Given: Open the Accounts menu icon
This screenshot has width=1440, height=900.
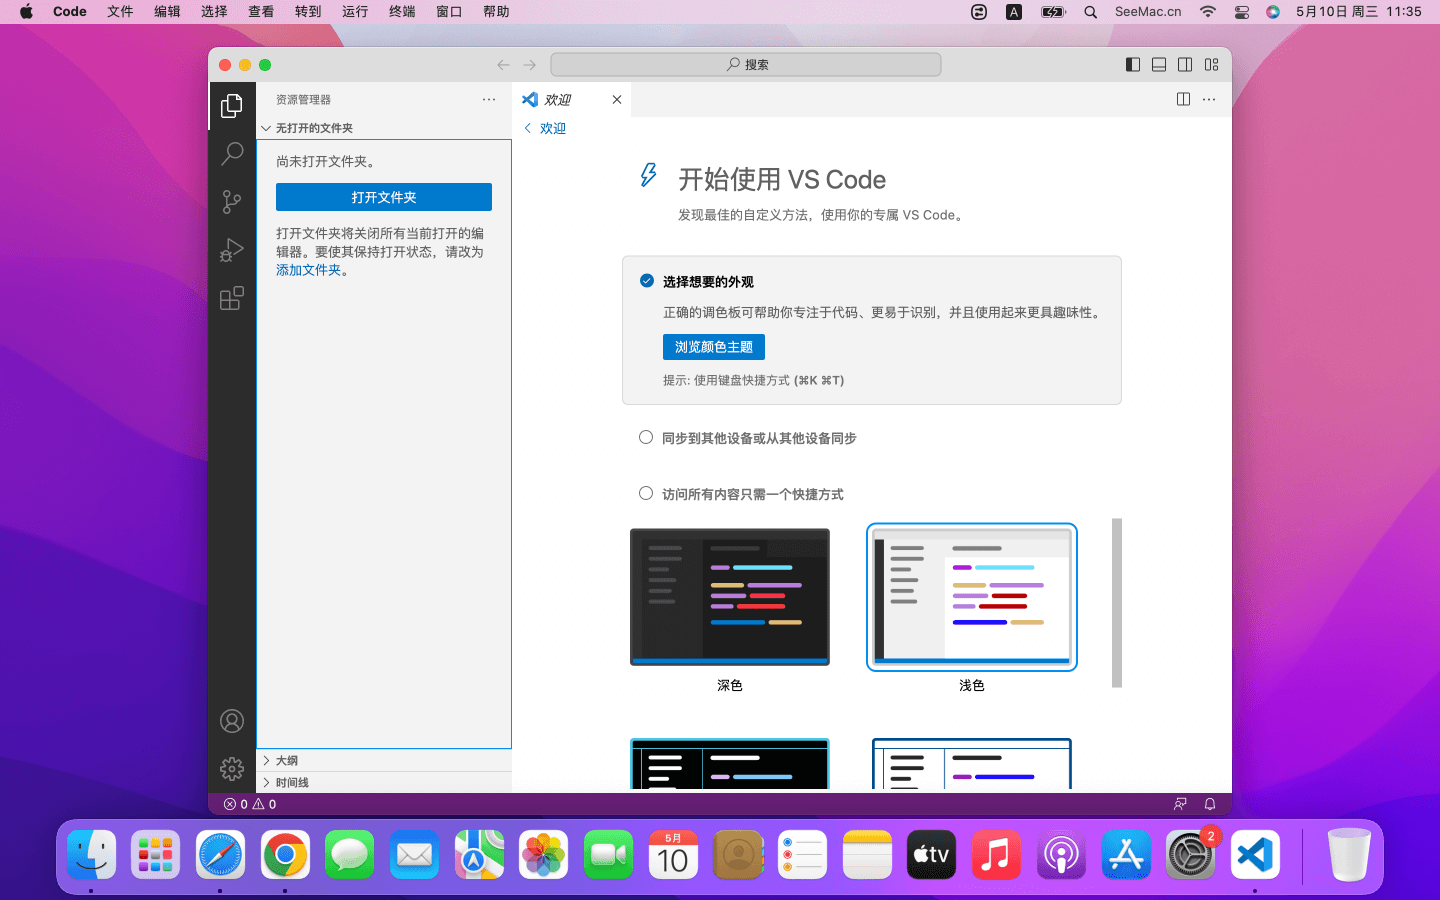Looking at the screenshot, I should coord(232,721).
